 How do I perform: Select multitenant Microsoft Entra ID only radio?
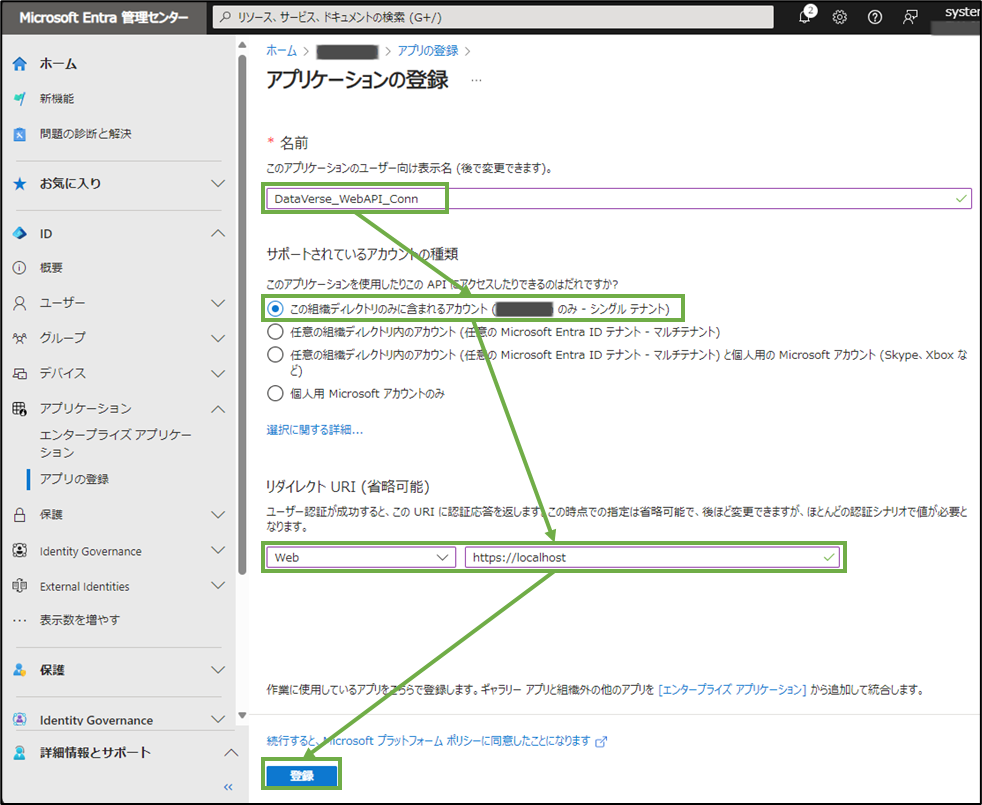tap(275, 331)
